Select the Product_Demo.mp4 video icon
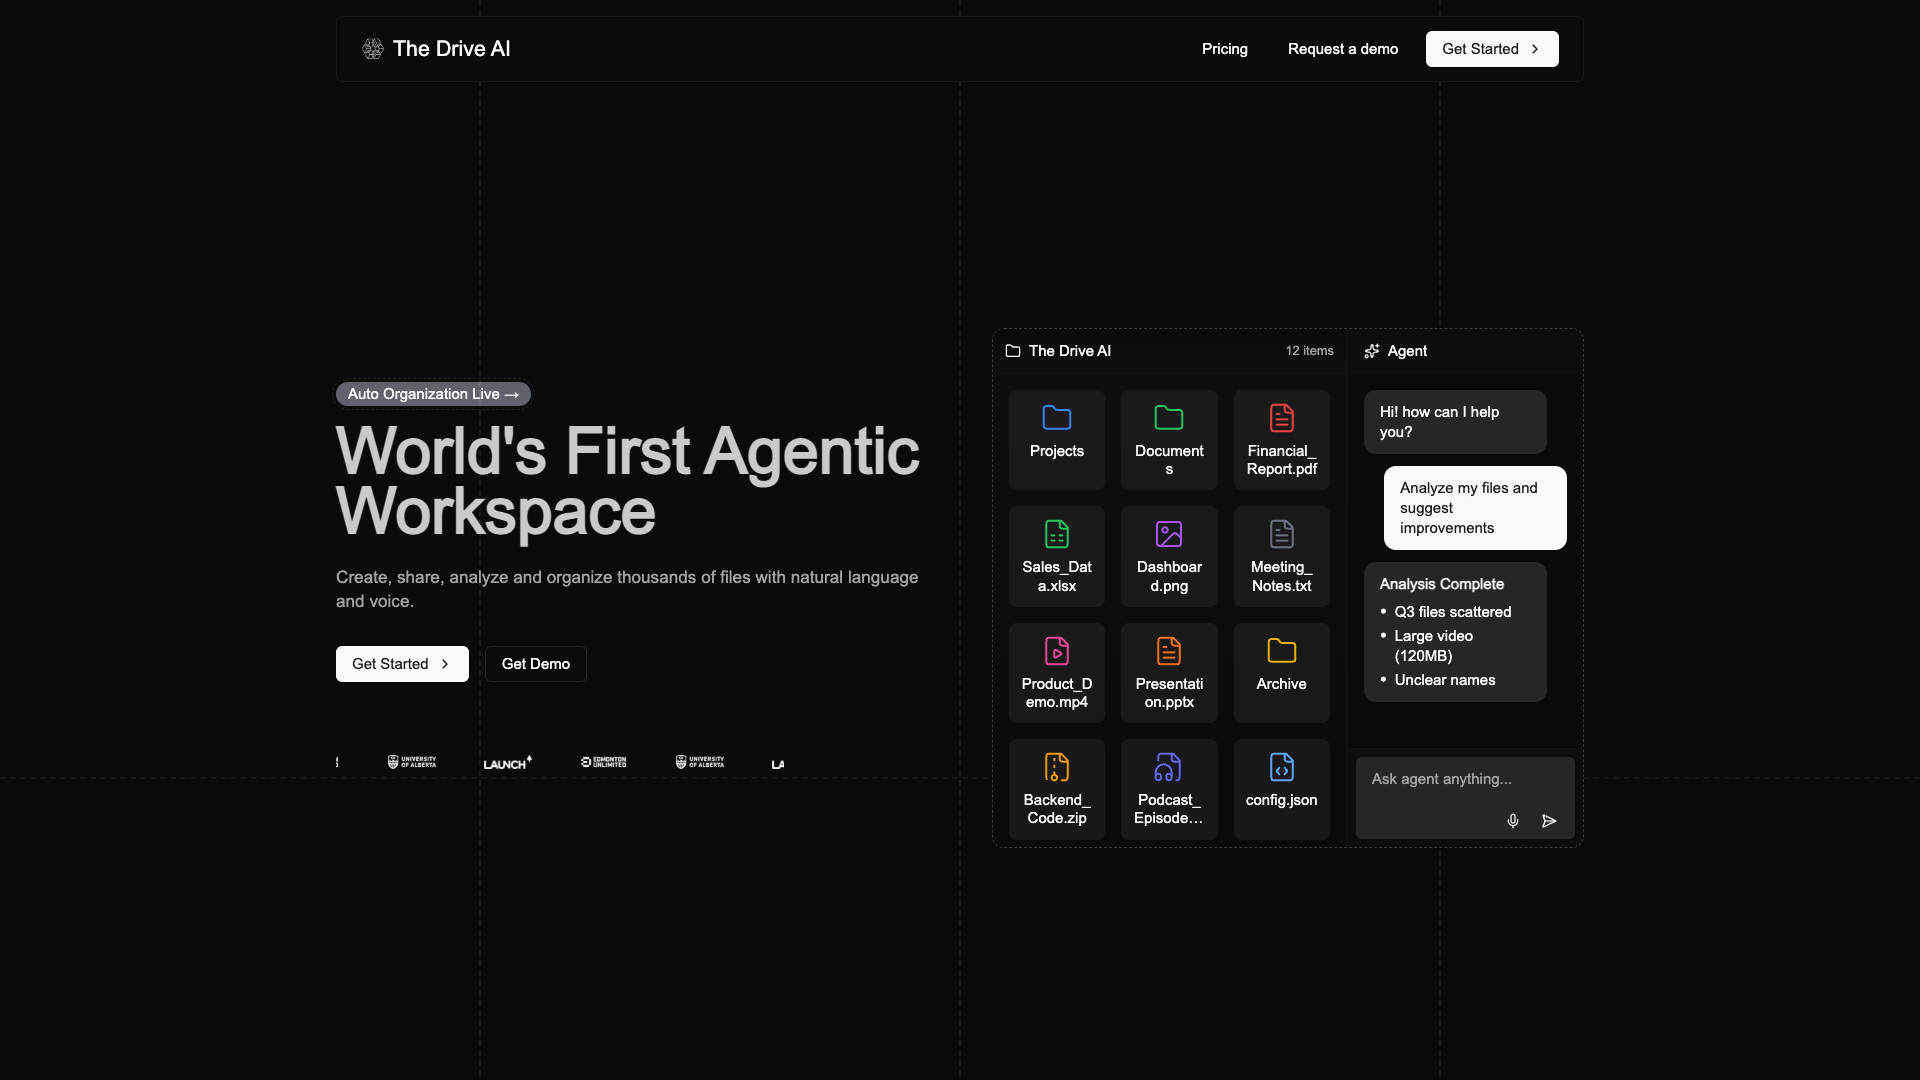The height and width of the screenshot is (1080, 1920). pyautogui.click(x=1056, y=651)
